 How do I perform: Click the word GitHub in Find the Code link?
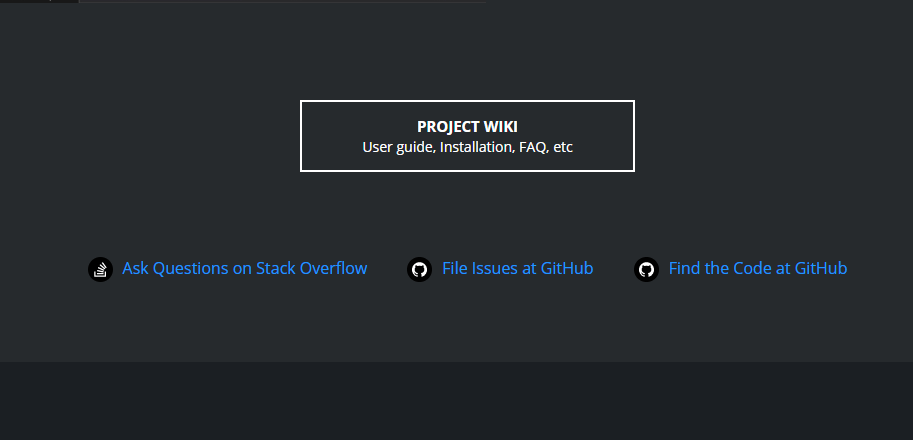(821, 268)
